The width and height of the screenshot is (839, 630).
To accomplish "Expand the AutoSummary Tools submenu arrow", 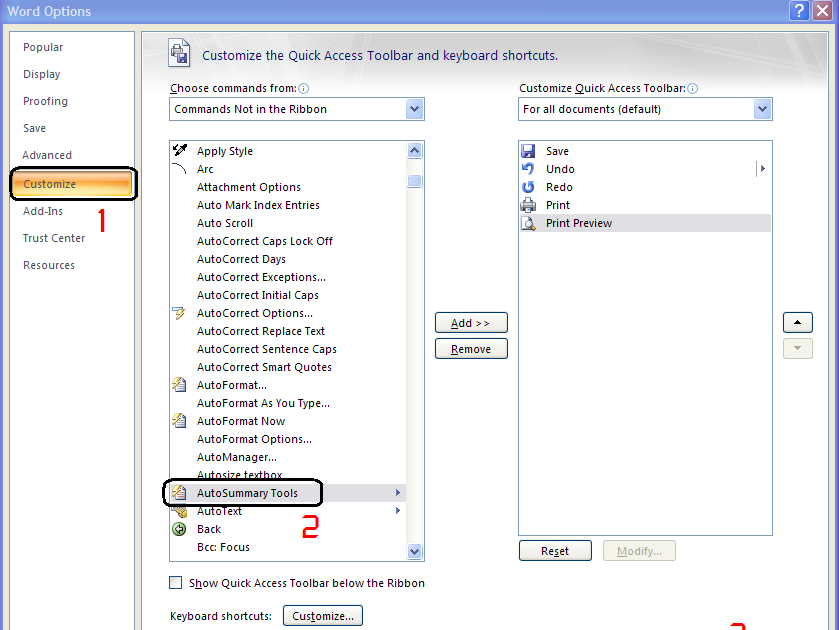I will pos(398,492).
